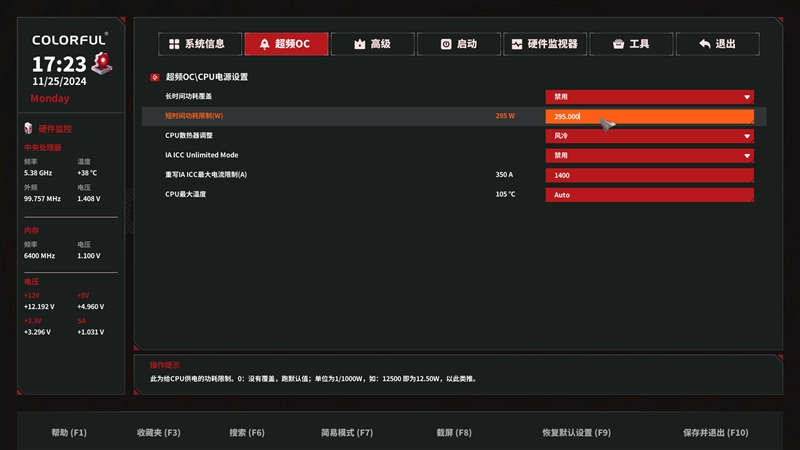800x450 pixels.
Task: Click the 帮助 (F1) button
Action: 69,432
